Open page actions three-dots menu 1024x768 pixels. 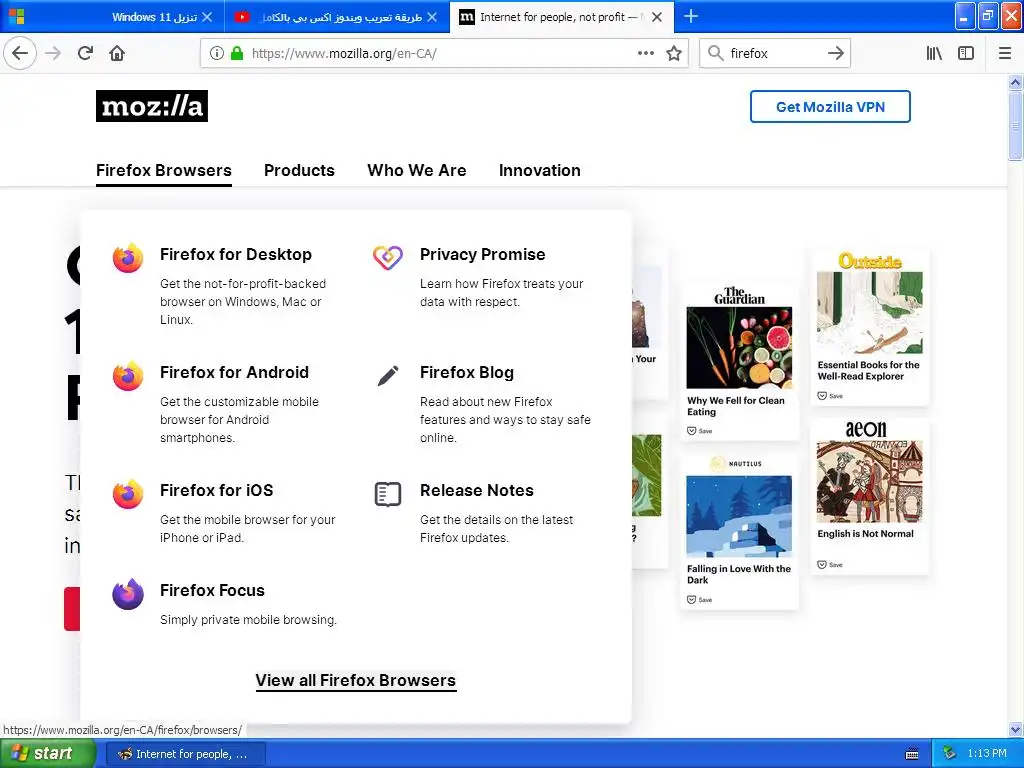coord(645,53)
